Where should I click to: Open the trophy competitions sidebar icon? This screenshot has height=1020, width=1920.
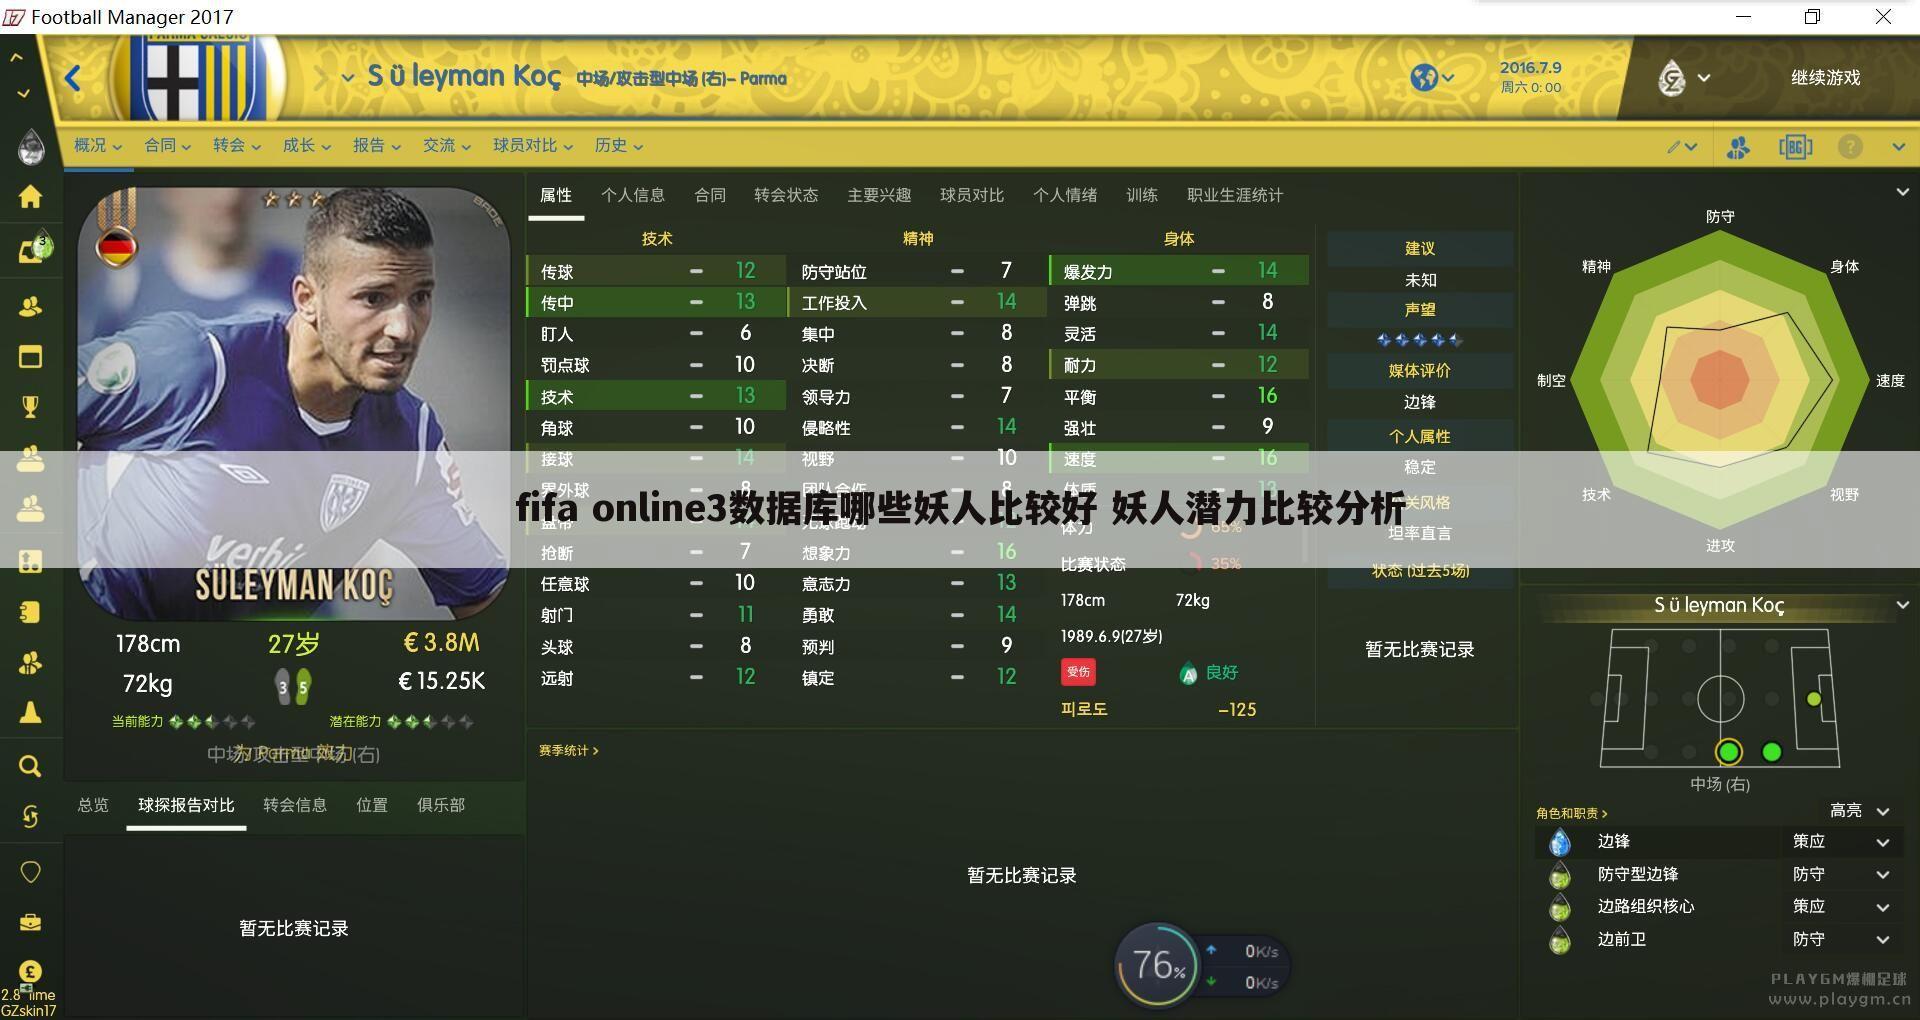click(30, 407)
